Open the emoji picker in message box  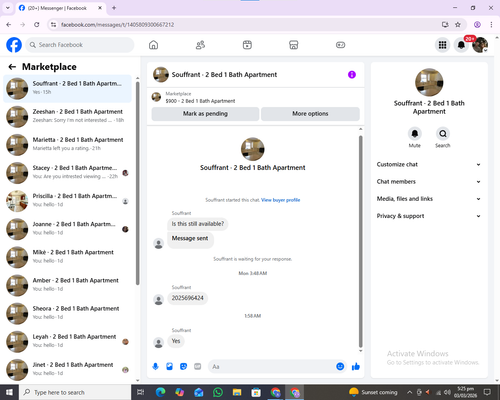click(x=340, y=367)
